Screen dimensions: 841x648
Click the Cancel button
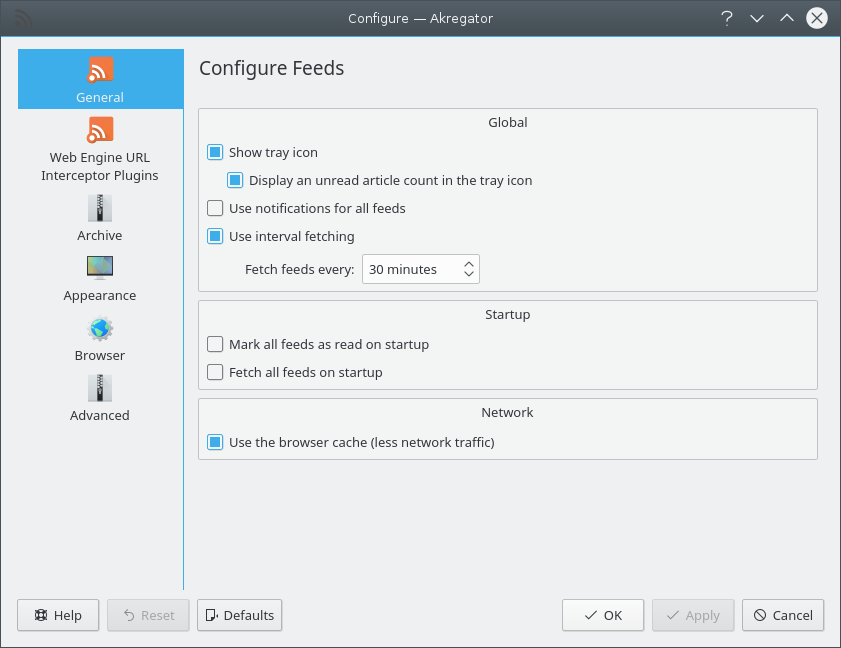click(x=783, y=616)
